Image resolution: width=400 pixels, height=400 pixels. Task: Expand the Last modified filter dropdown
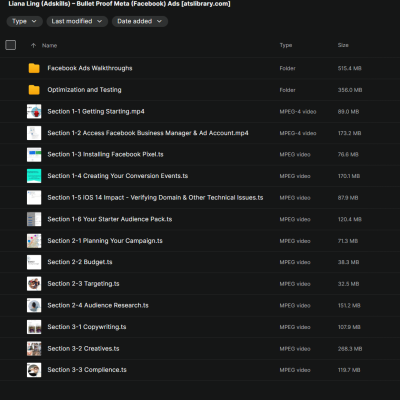77,21
